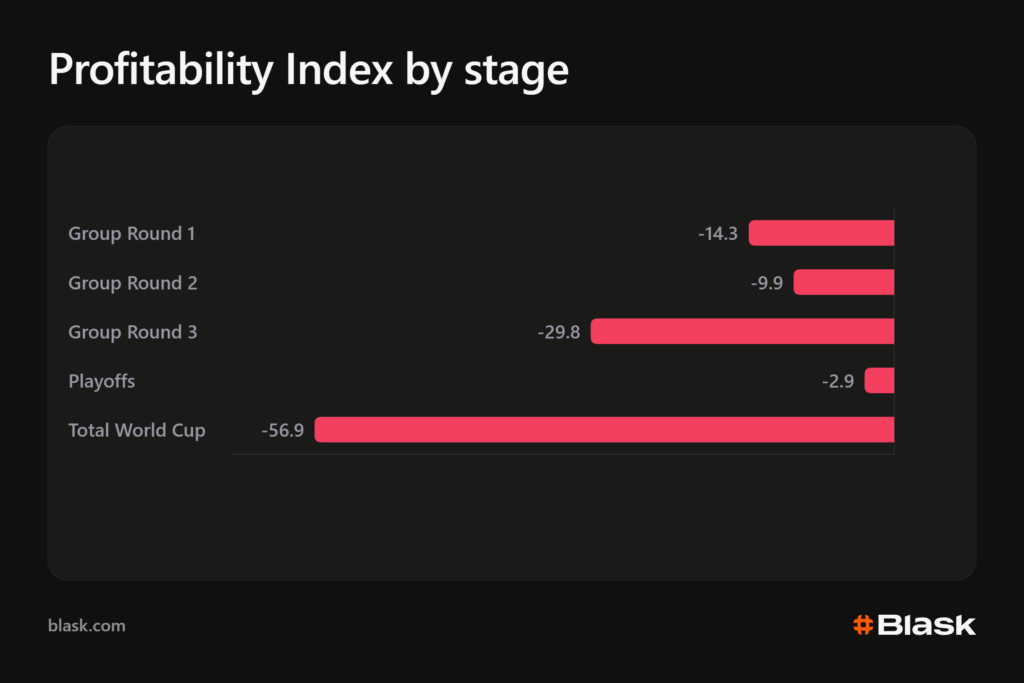The width and height of the screenshot is (1024, 683).
Task: Click the Profitability Index by stage title
Action: click(x=309, y=69)
